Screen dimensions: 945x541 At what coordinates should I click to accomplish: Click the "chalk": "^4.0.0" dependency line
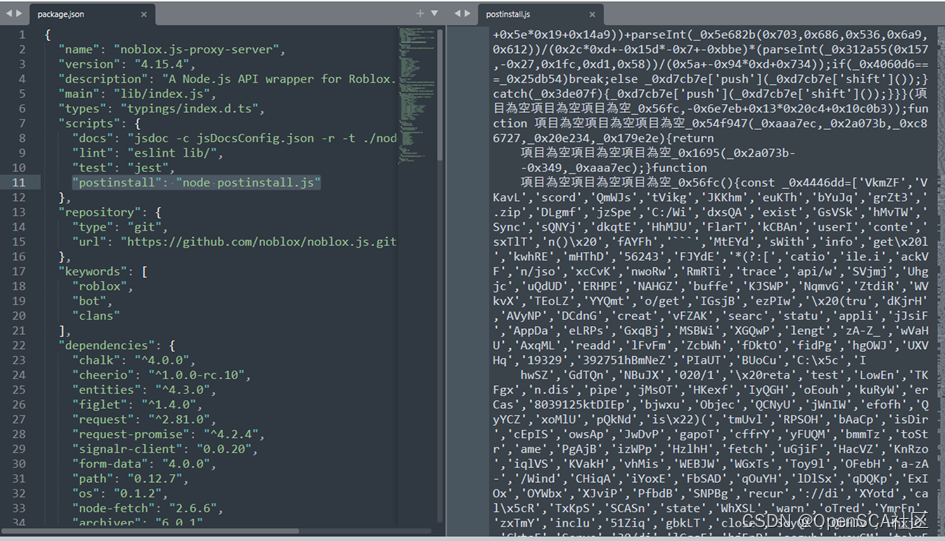coord(134,360)
